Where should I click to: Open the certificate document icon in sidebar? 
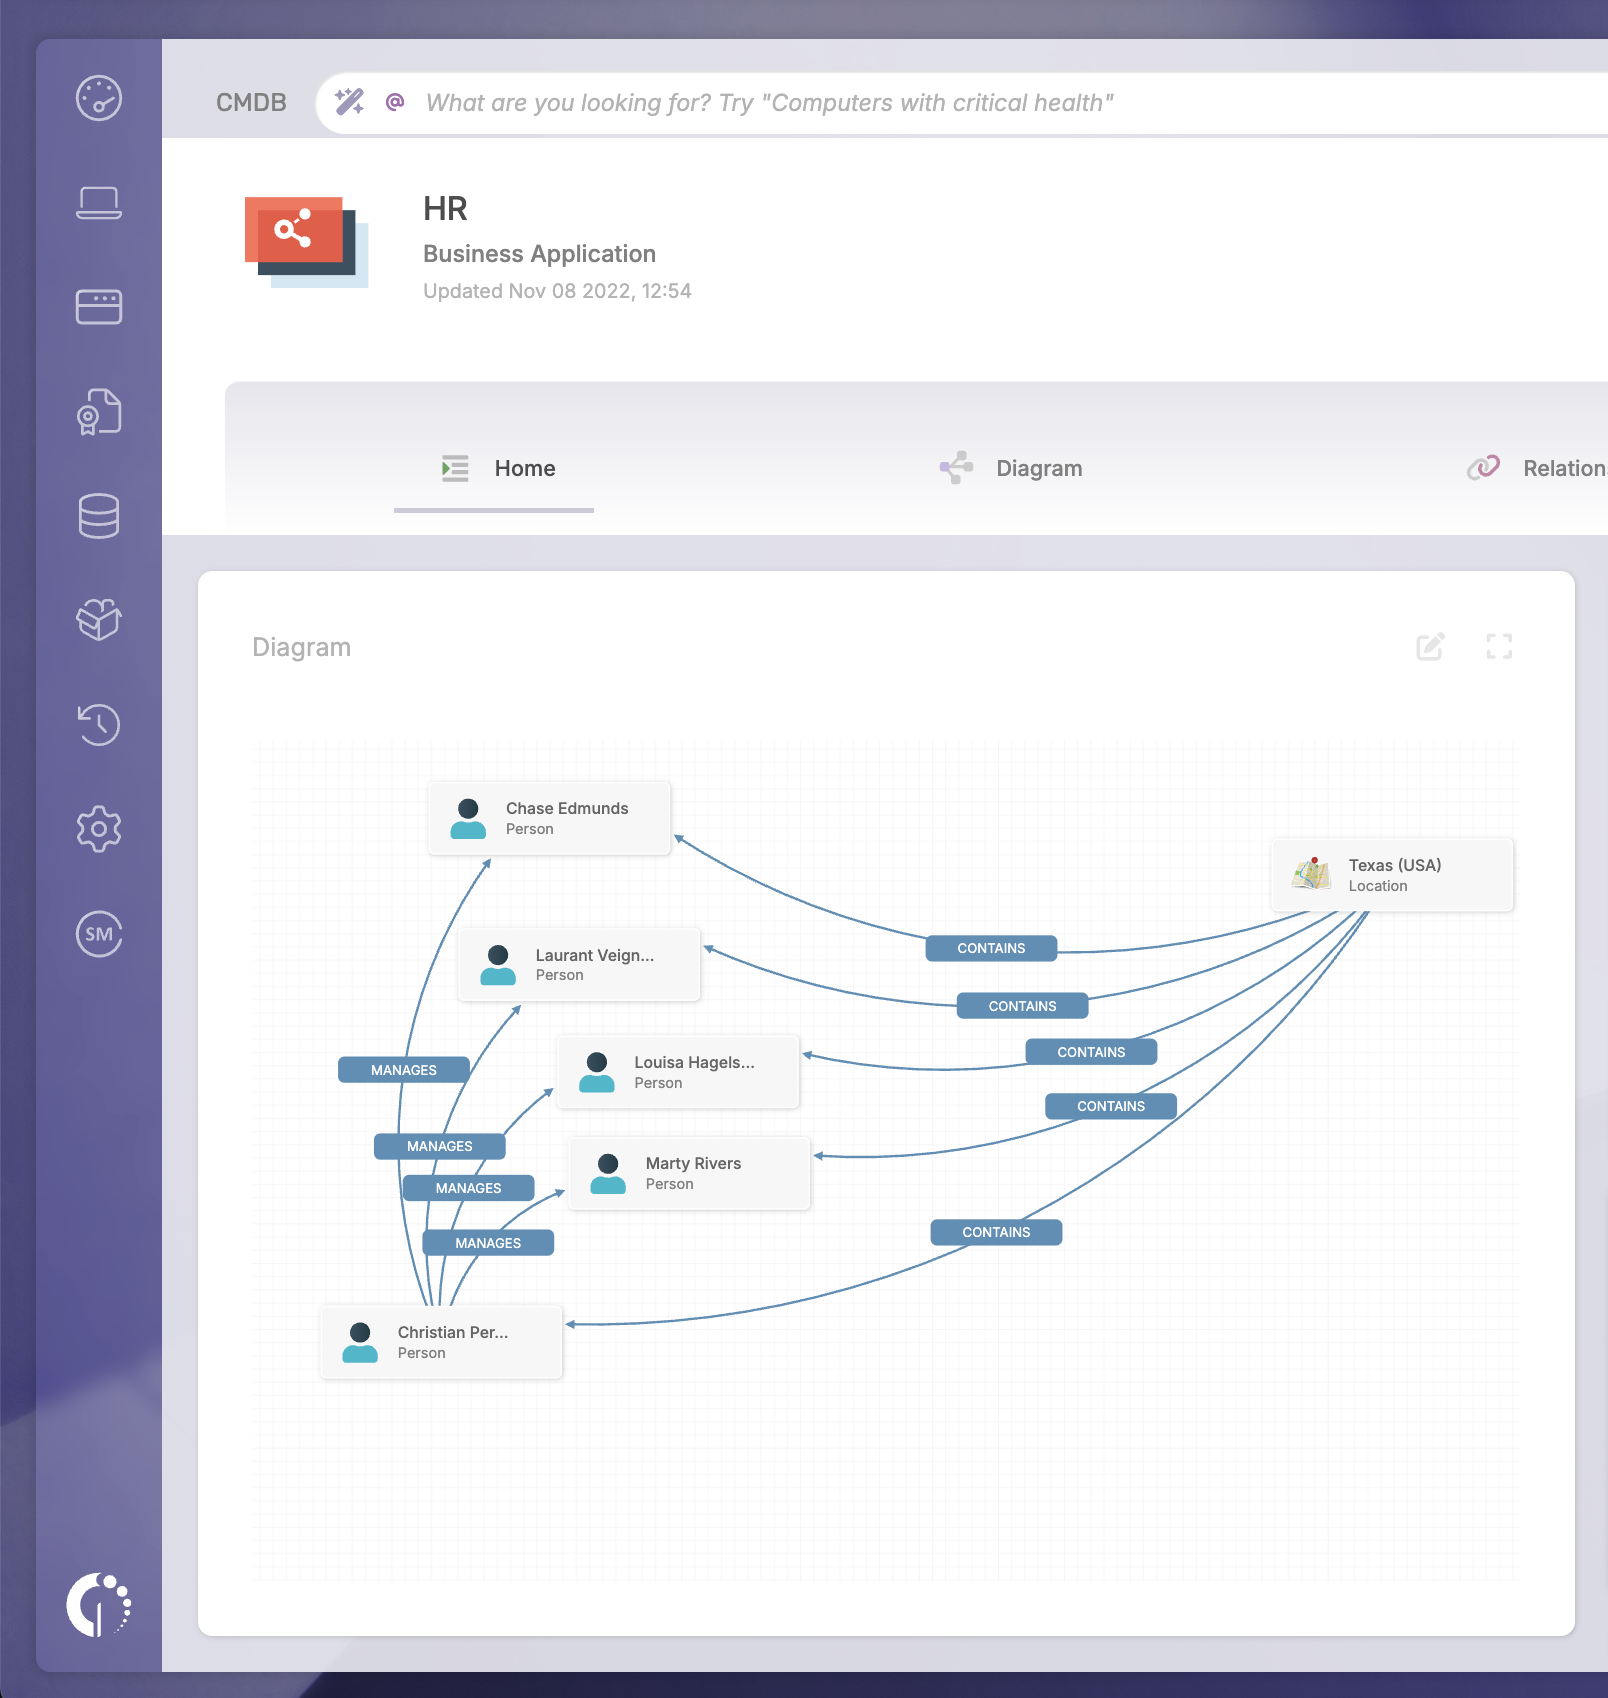tap(99, 412)
